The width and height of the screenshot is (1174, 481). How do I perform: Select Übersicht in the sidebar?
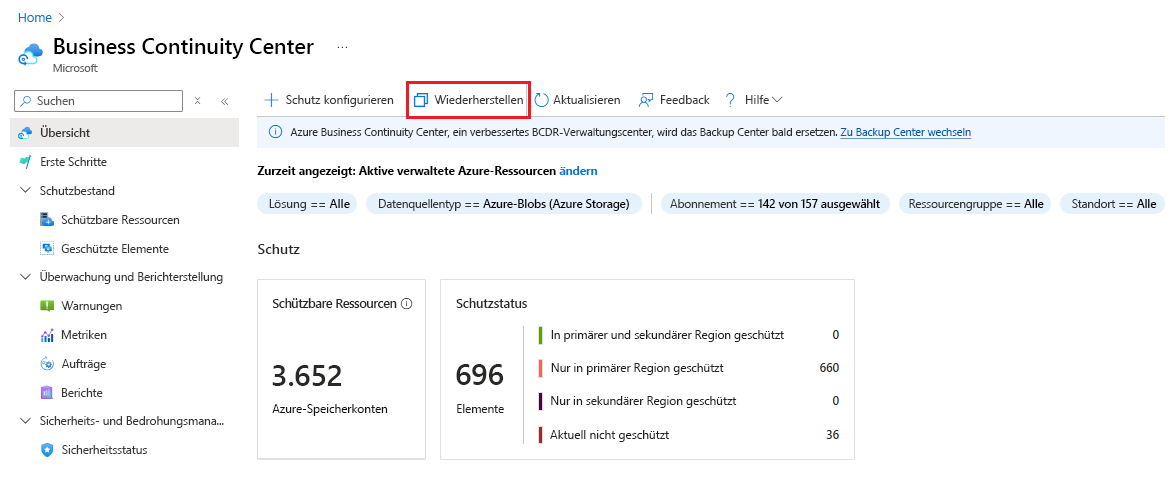[x=126, y=133]
